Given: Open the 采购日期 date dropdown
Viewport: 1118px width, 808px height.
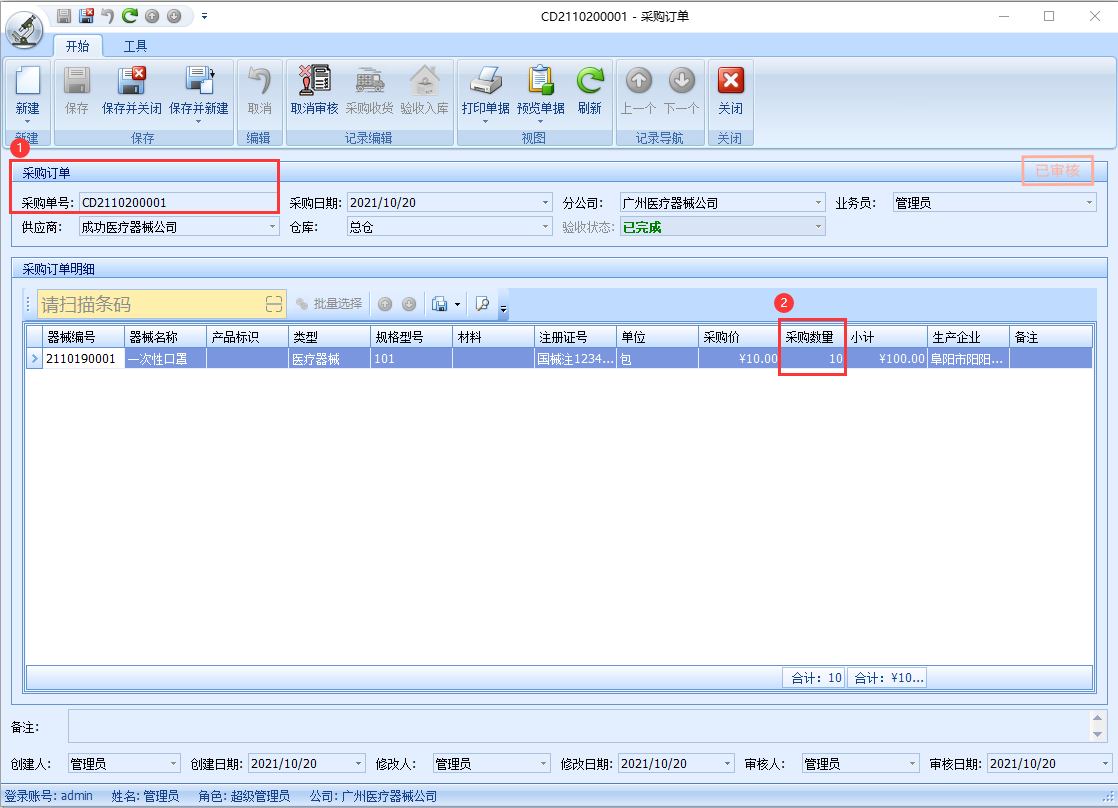Looking at the screenshot, I should (545, 203).
